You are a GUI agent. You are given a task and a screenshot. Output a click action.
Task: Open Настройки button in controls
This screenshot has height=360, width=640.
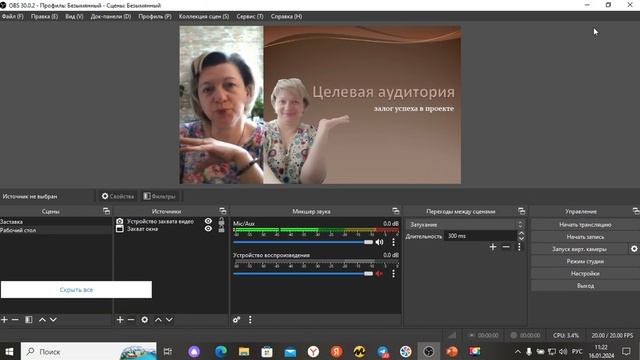click(585, 273)
